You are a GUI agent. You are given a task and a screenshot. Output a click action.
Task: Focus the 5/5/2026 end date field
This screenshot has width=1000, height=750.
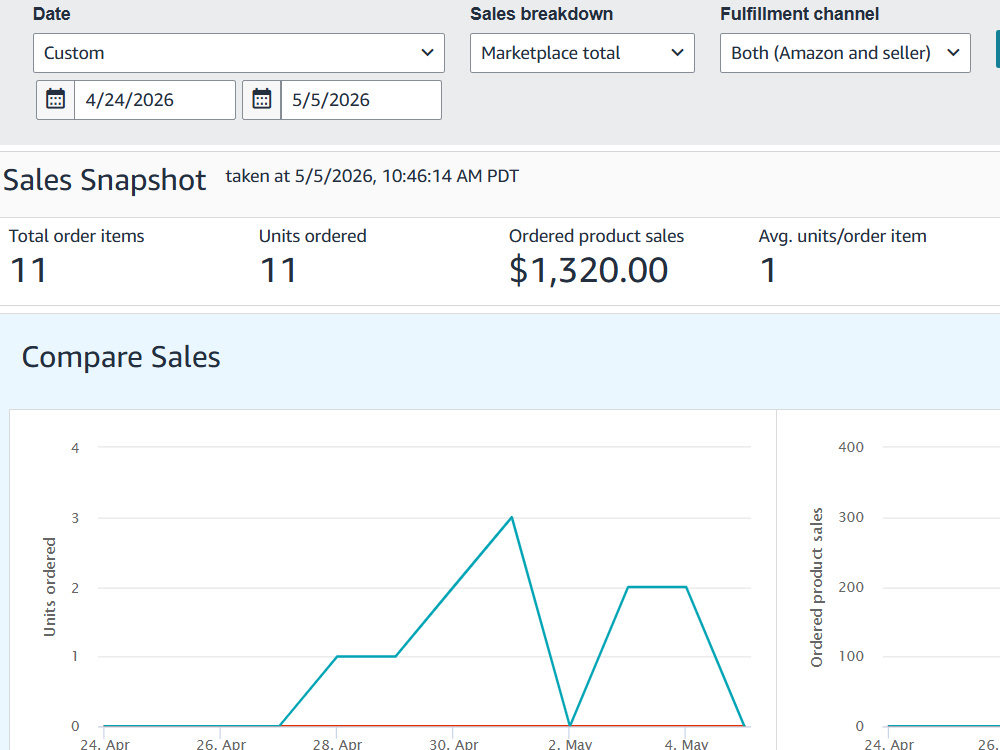(361, 99)
